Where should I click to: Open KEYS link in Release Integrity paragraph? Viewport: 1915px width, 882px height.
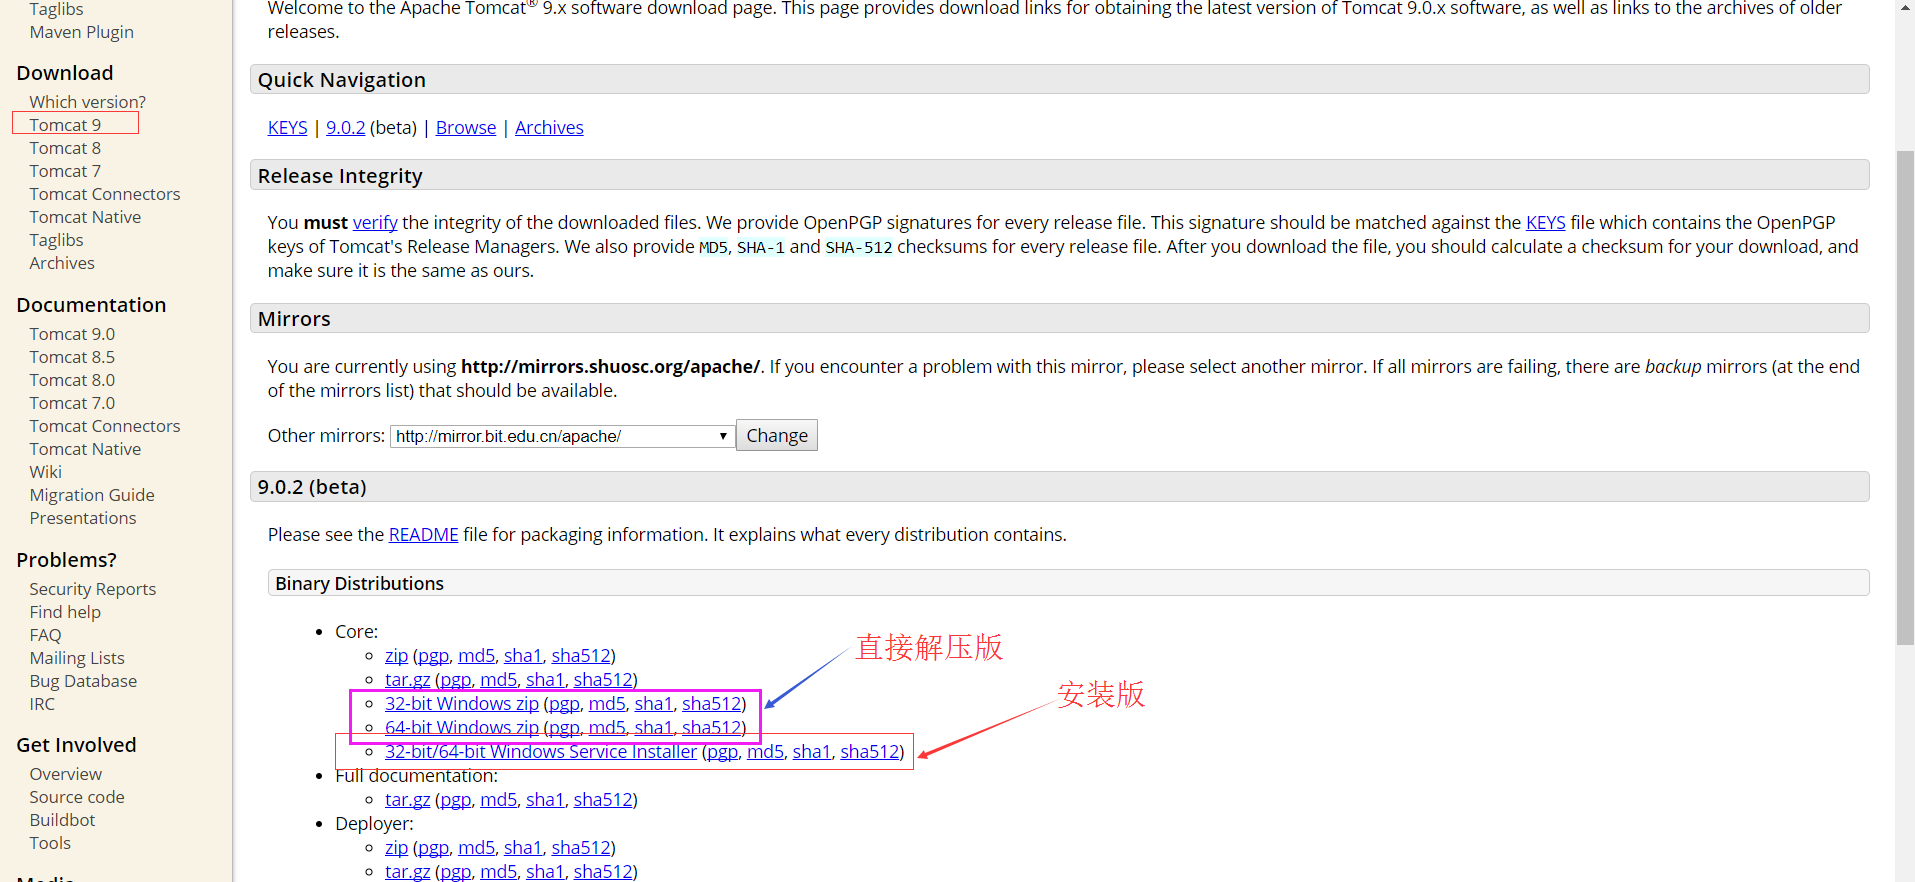(x=1546, y=223)
